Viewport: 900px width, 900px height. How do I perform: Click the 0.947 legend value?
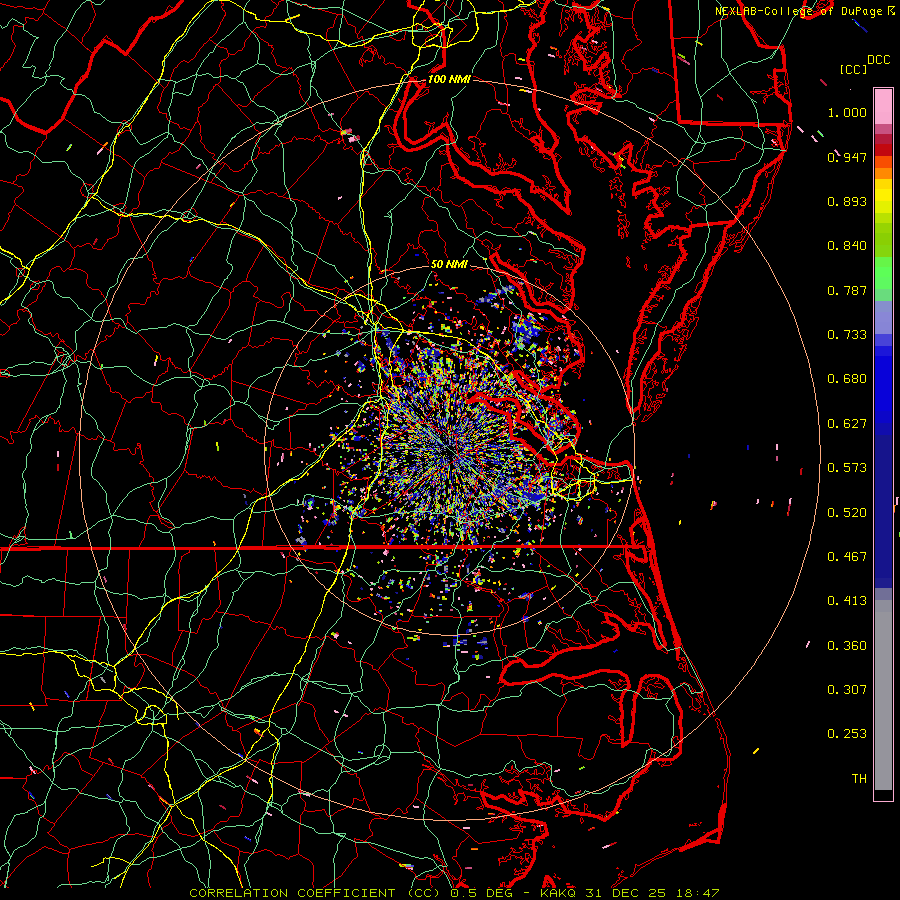[847, 157]
